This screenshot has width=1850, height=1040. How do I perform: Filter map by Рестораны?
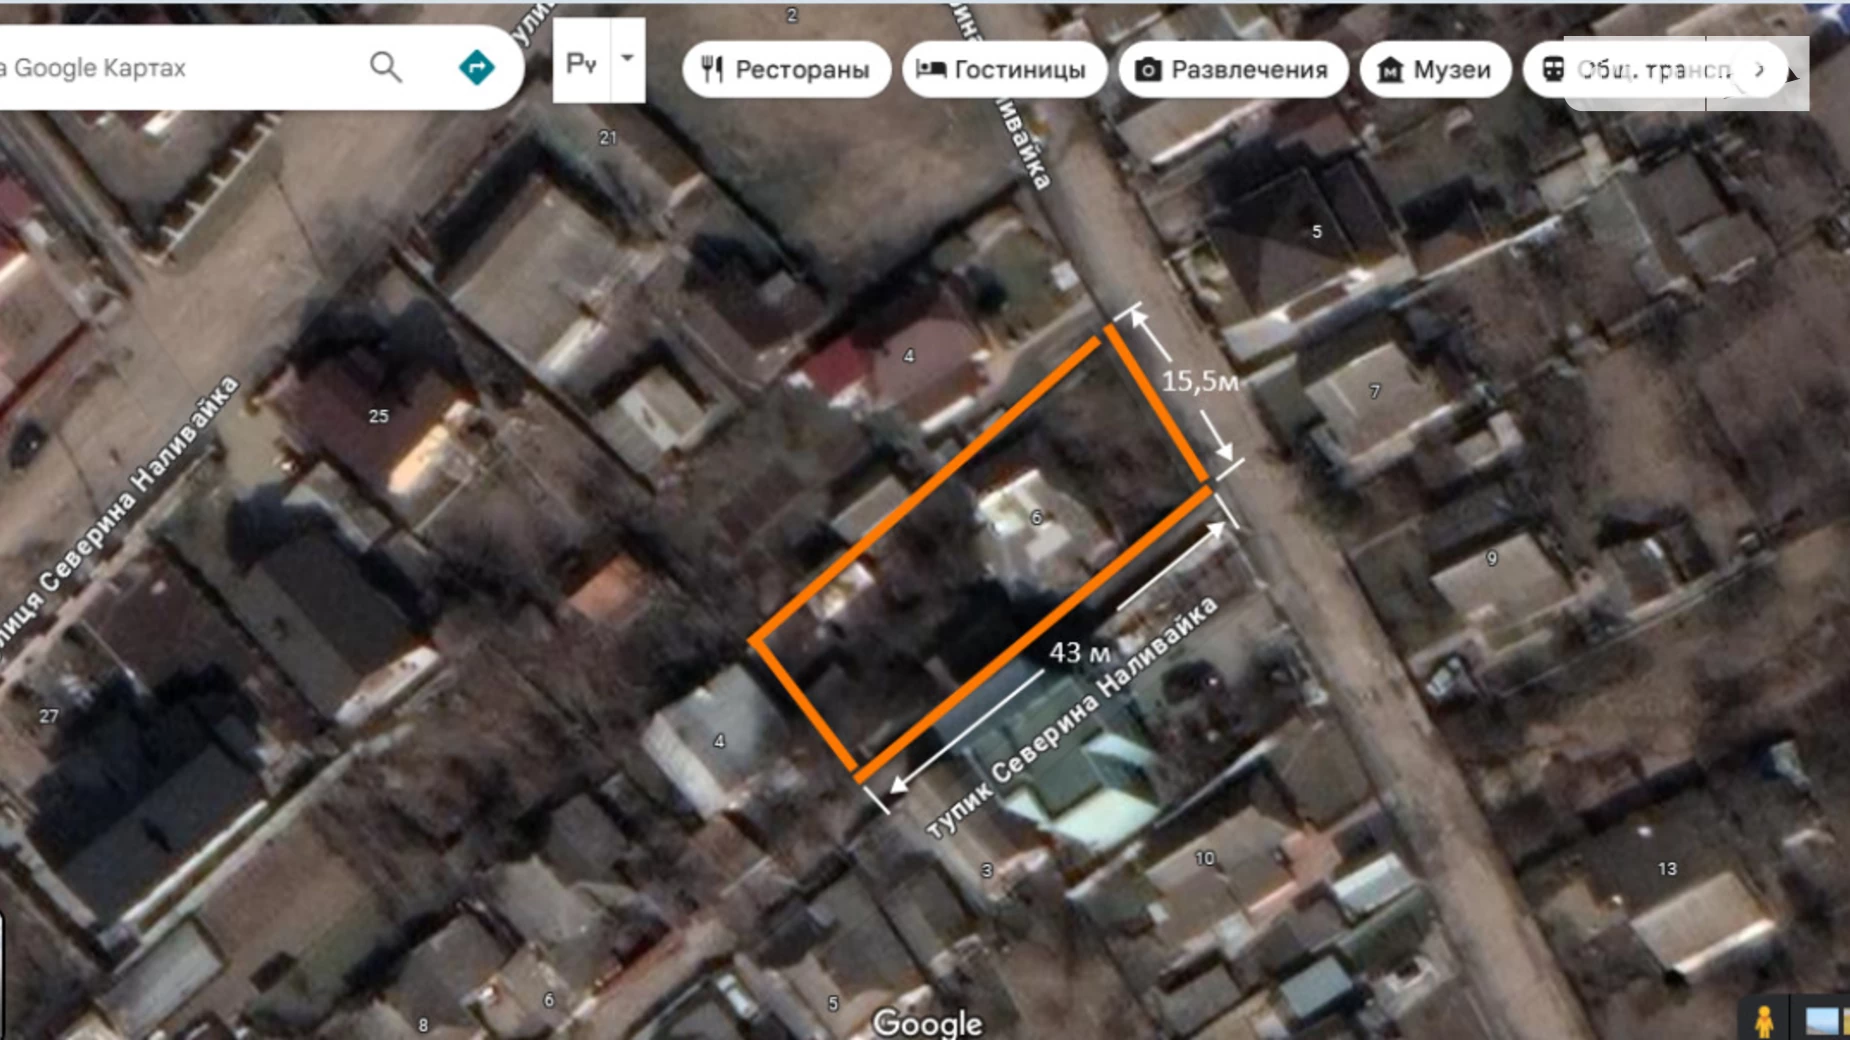coord(786,69)
